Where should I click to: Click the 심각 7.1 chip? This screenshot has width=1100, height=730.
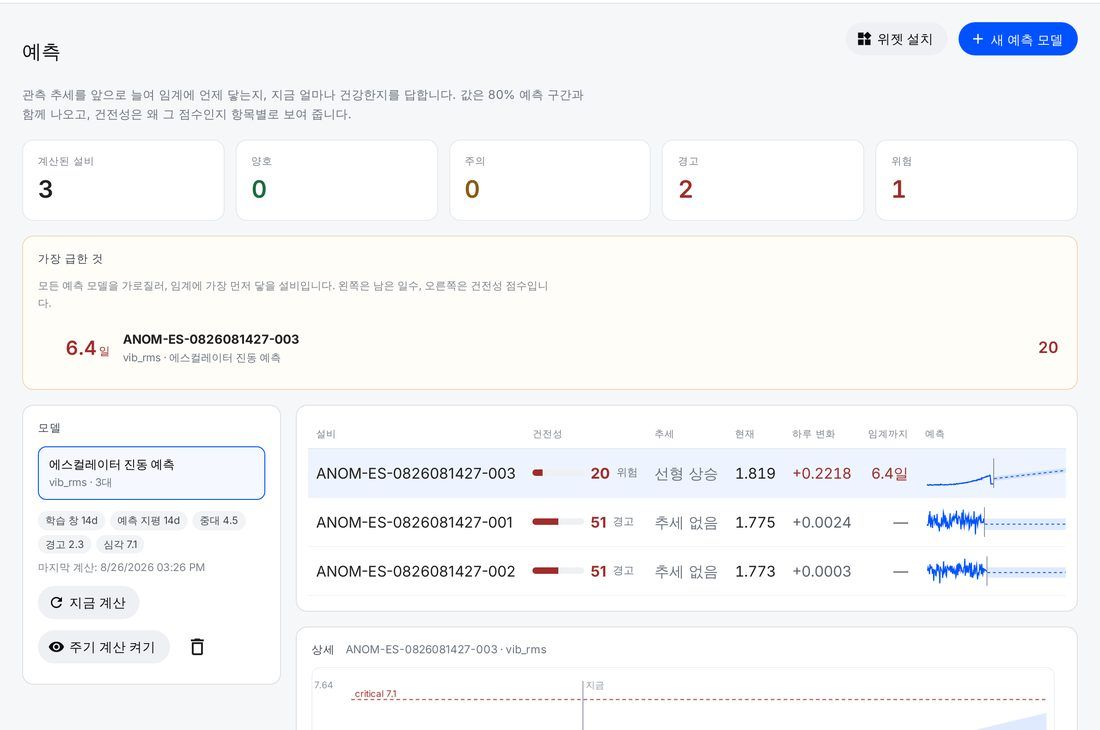(x=120, y=544)
